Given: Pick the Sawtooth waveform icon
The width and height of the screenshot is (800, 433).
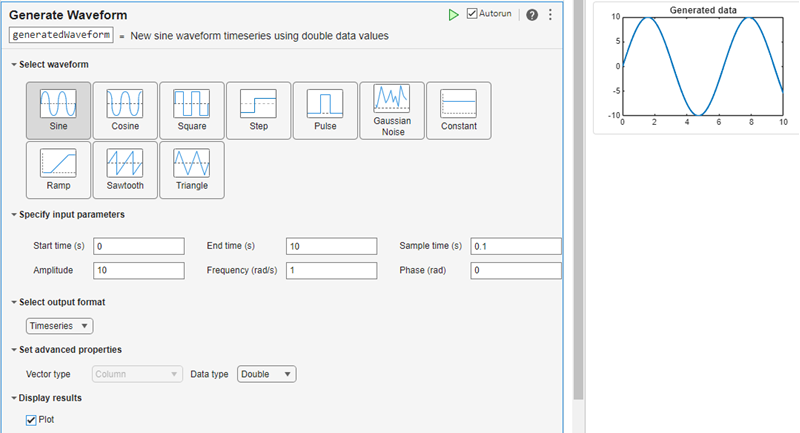Looking at the screenshot, I should click(125, 168).
